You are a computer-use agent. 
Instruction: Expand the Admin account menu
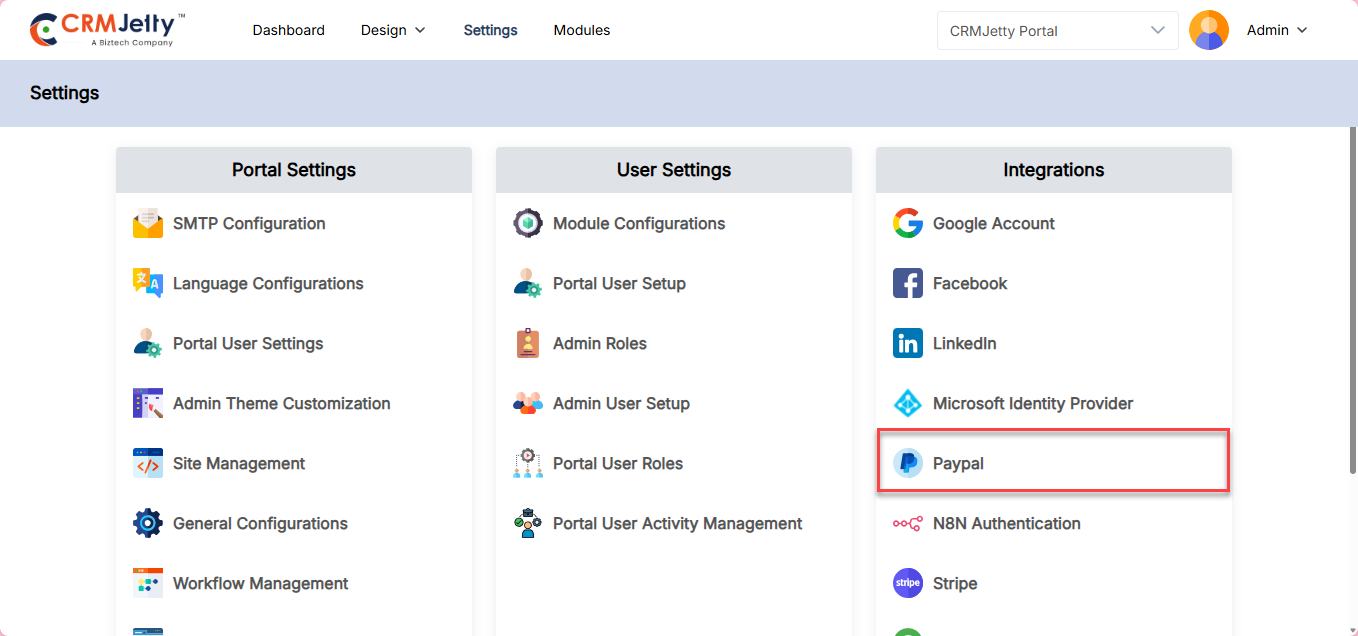(x=1277, y=30)
